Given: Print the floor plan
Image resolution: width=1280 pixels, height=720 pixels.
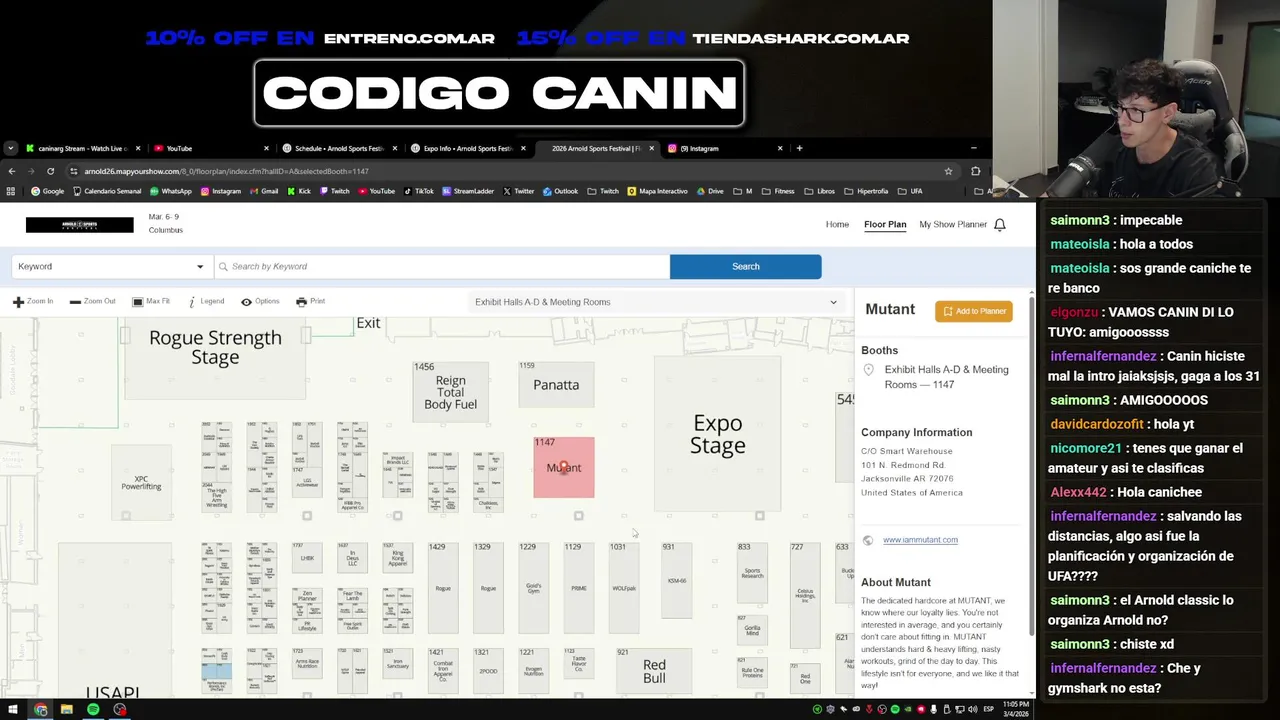Looking at the screenshot, I should click(x=310, y=301).
